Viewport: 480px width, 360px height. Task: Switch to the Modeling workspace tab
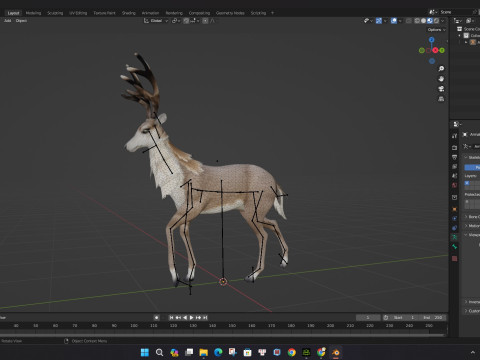tap(33, 13)
